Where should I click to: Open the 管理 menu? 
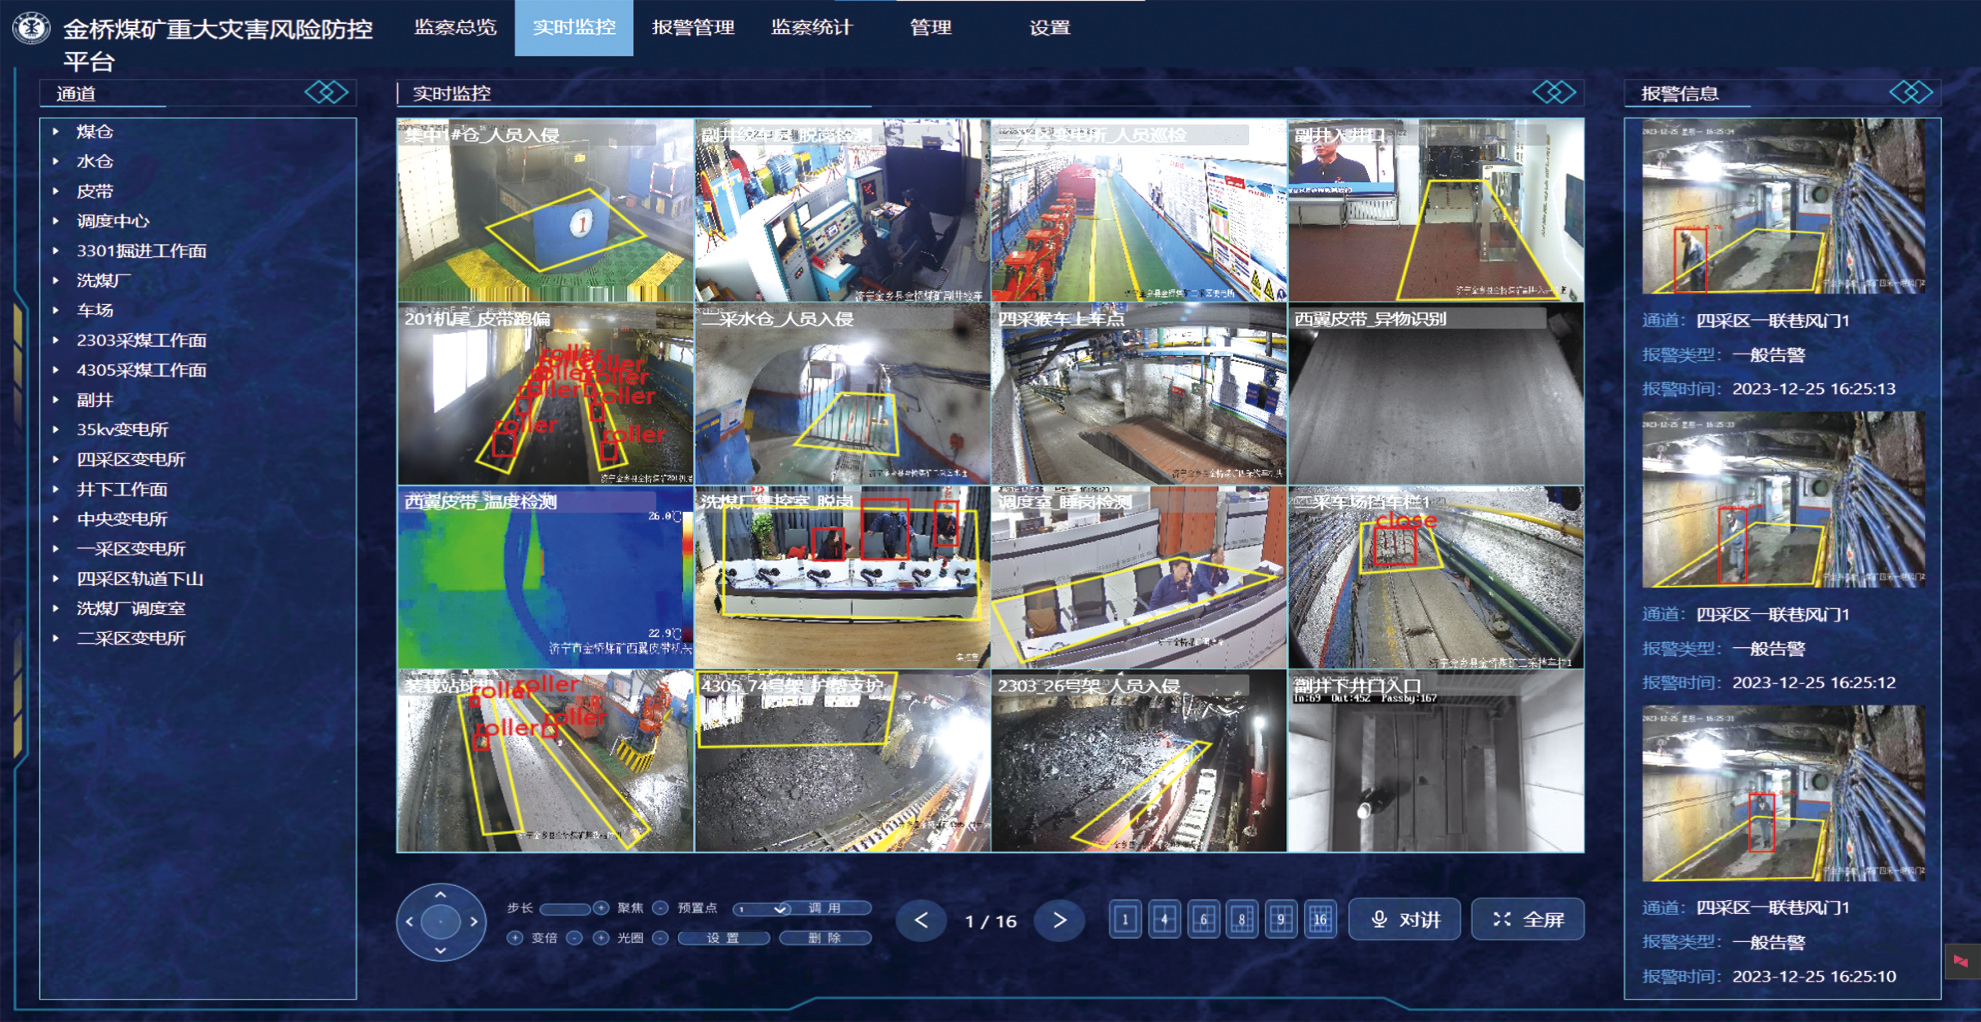tap(930, 27)
